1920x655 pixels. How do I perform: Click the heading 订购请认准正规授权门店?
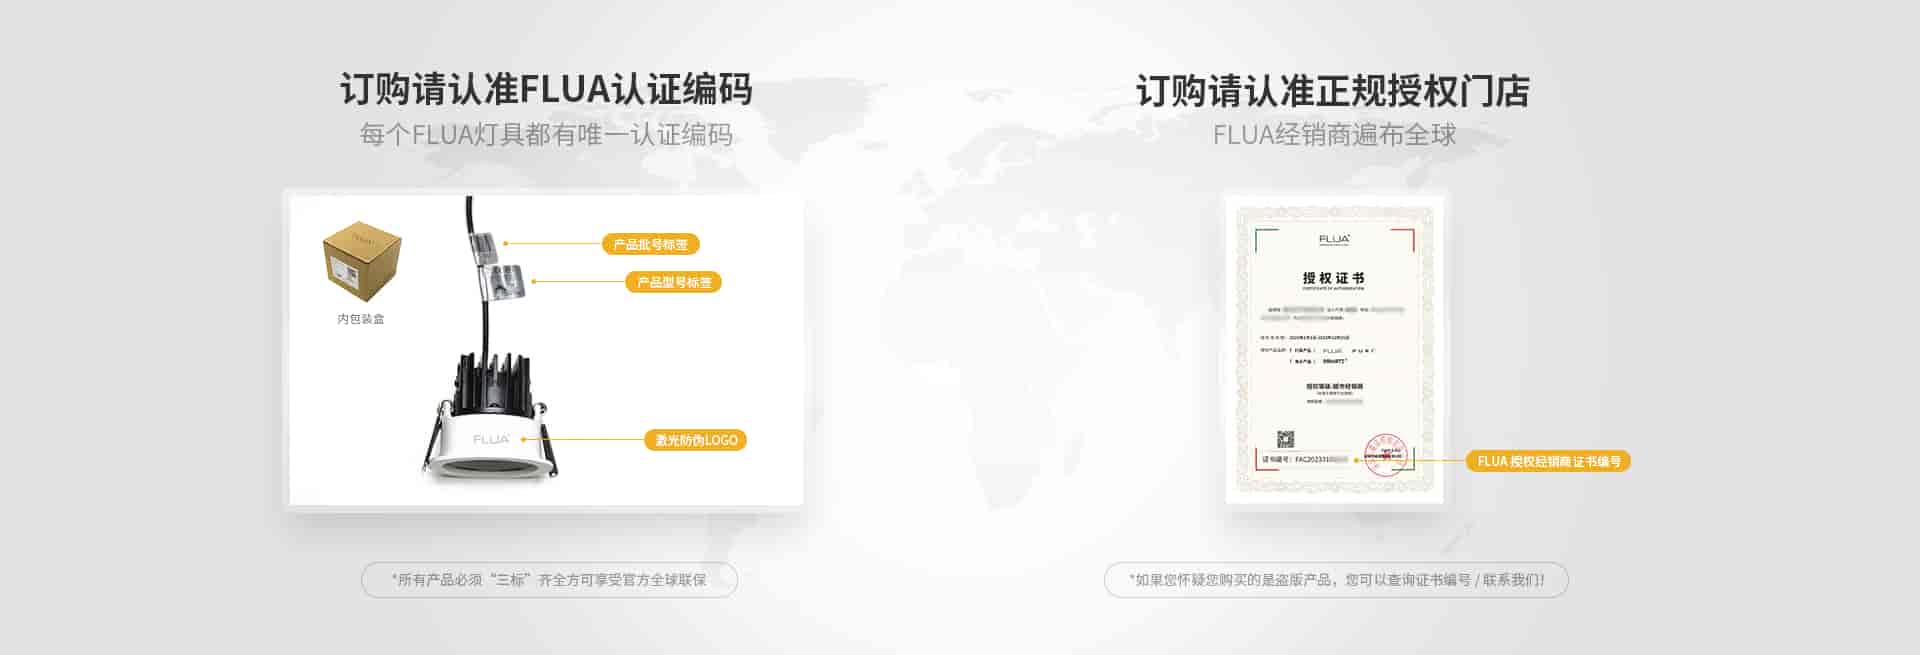(1333, 91)
